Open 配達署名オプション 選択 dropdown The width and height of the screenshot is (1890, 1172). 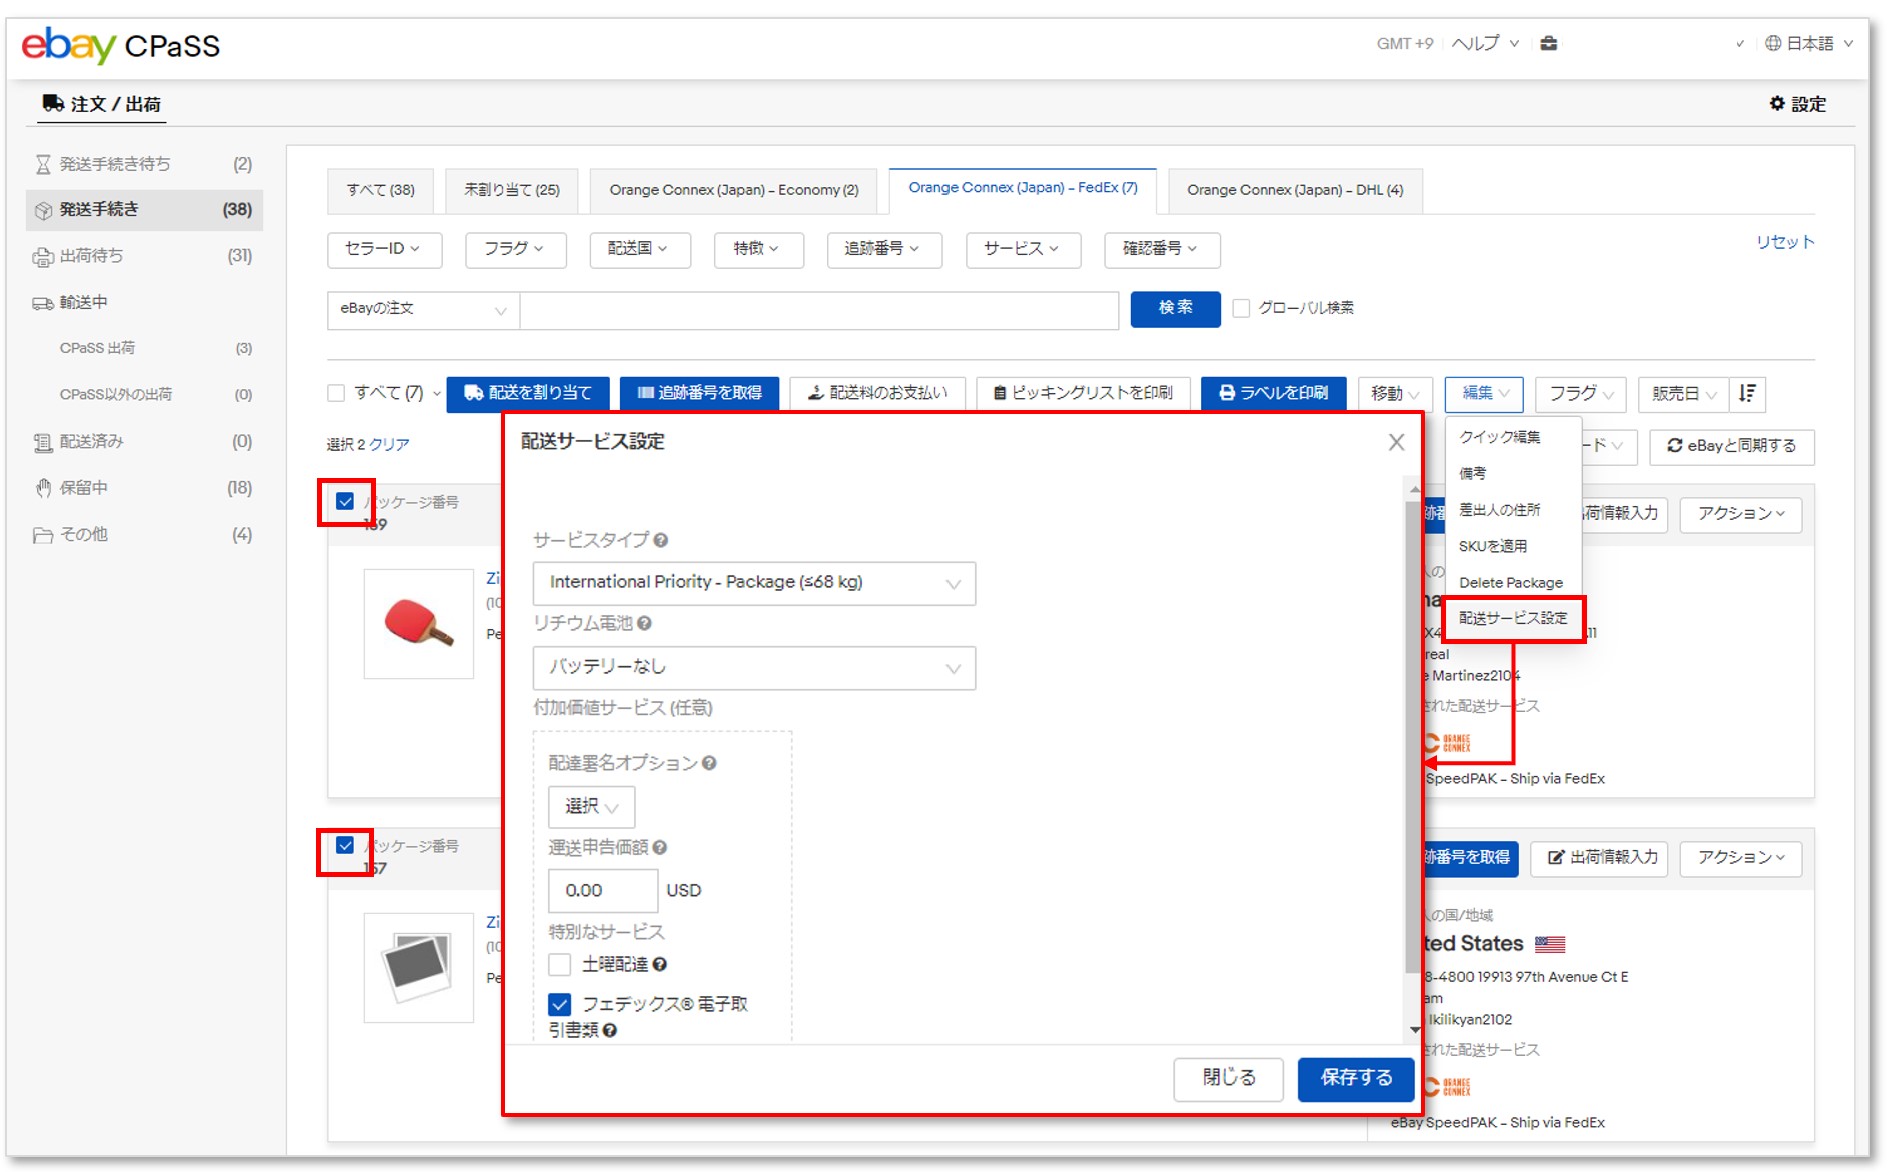click(x=591, y=807)
